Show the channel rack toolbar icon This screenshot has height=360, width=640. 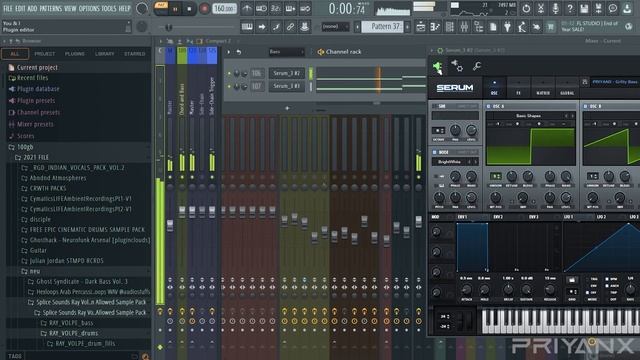coord(450,27)
